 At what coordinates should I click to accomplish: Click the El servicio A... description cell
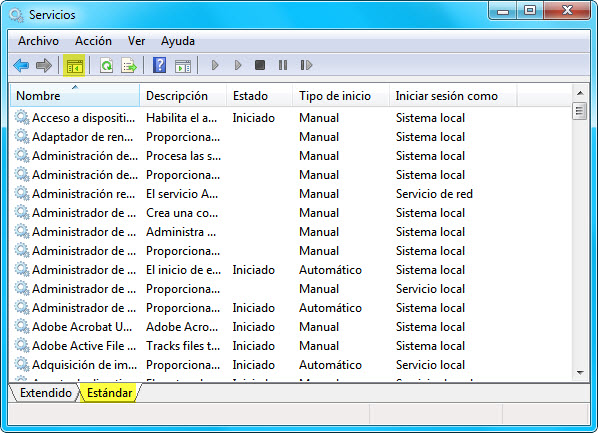[x=182, y=194]
